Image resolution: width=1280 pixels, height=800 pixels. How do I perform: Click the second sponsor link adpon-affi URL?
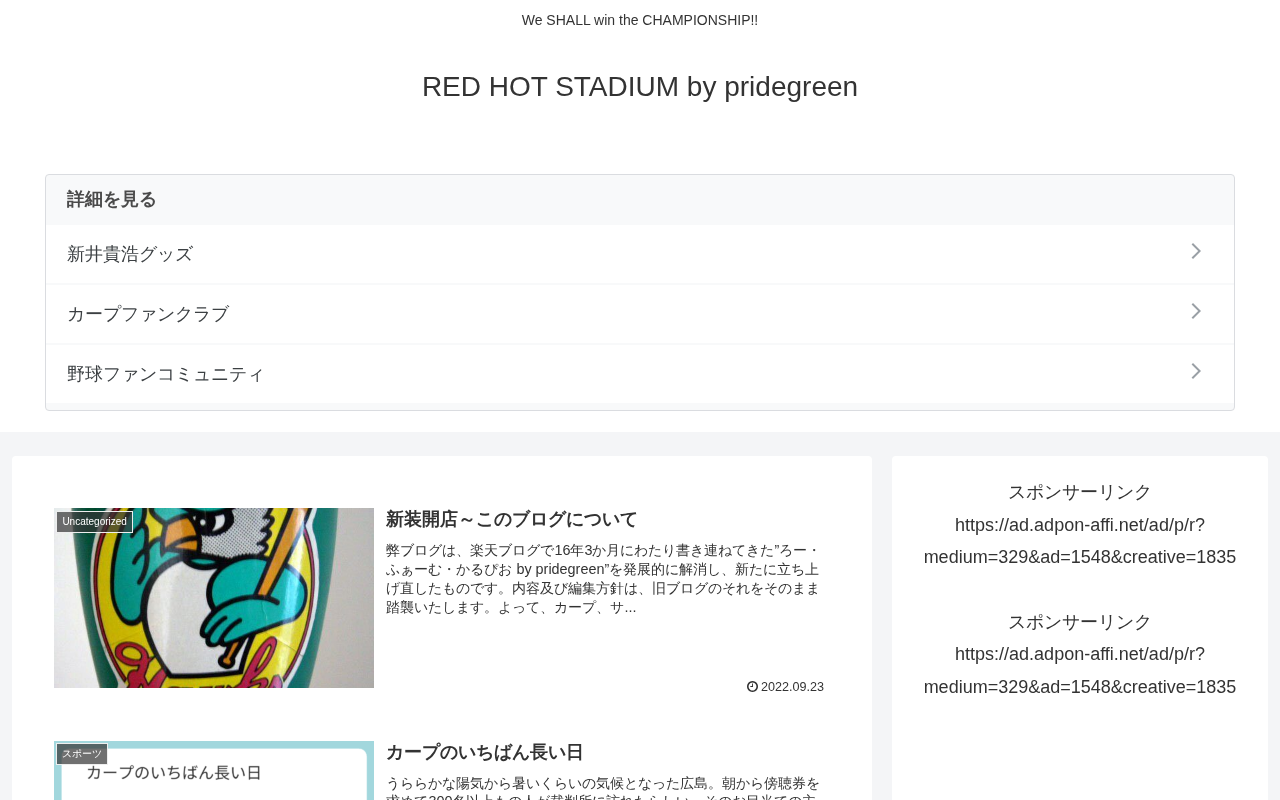1080,671
